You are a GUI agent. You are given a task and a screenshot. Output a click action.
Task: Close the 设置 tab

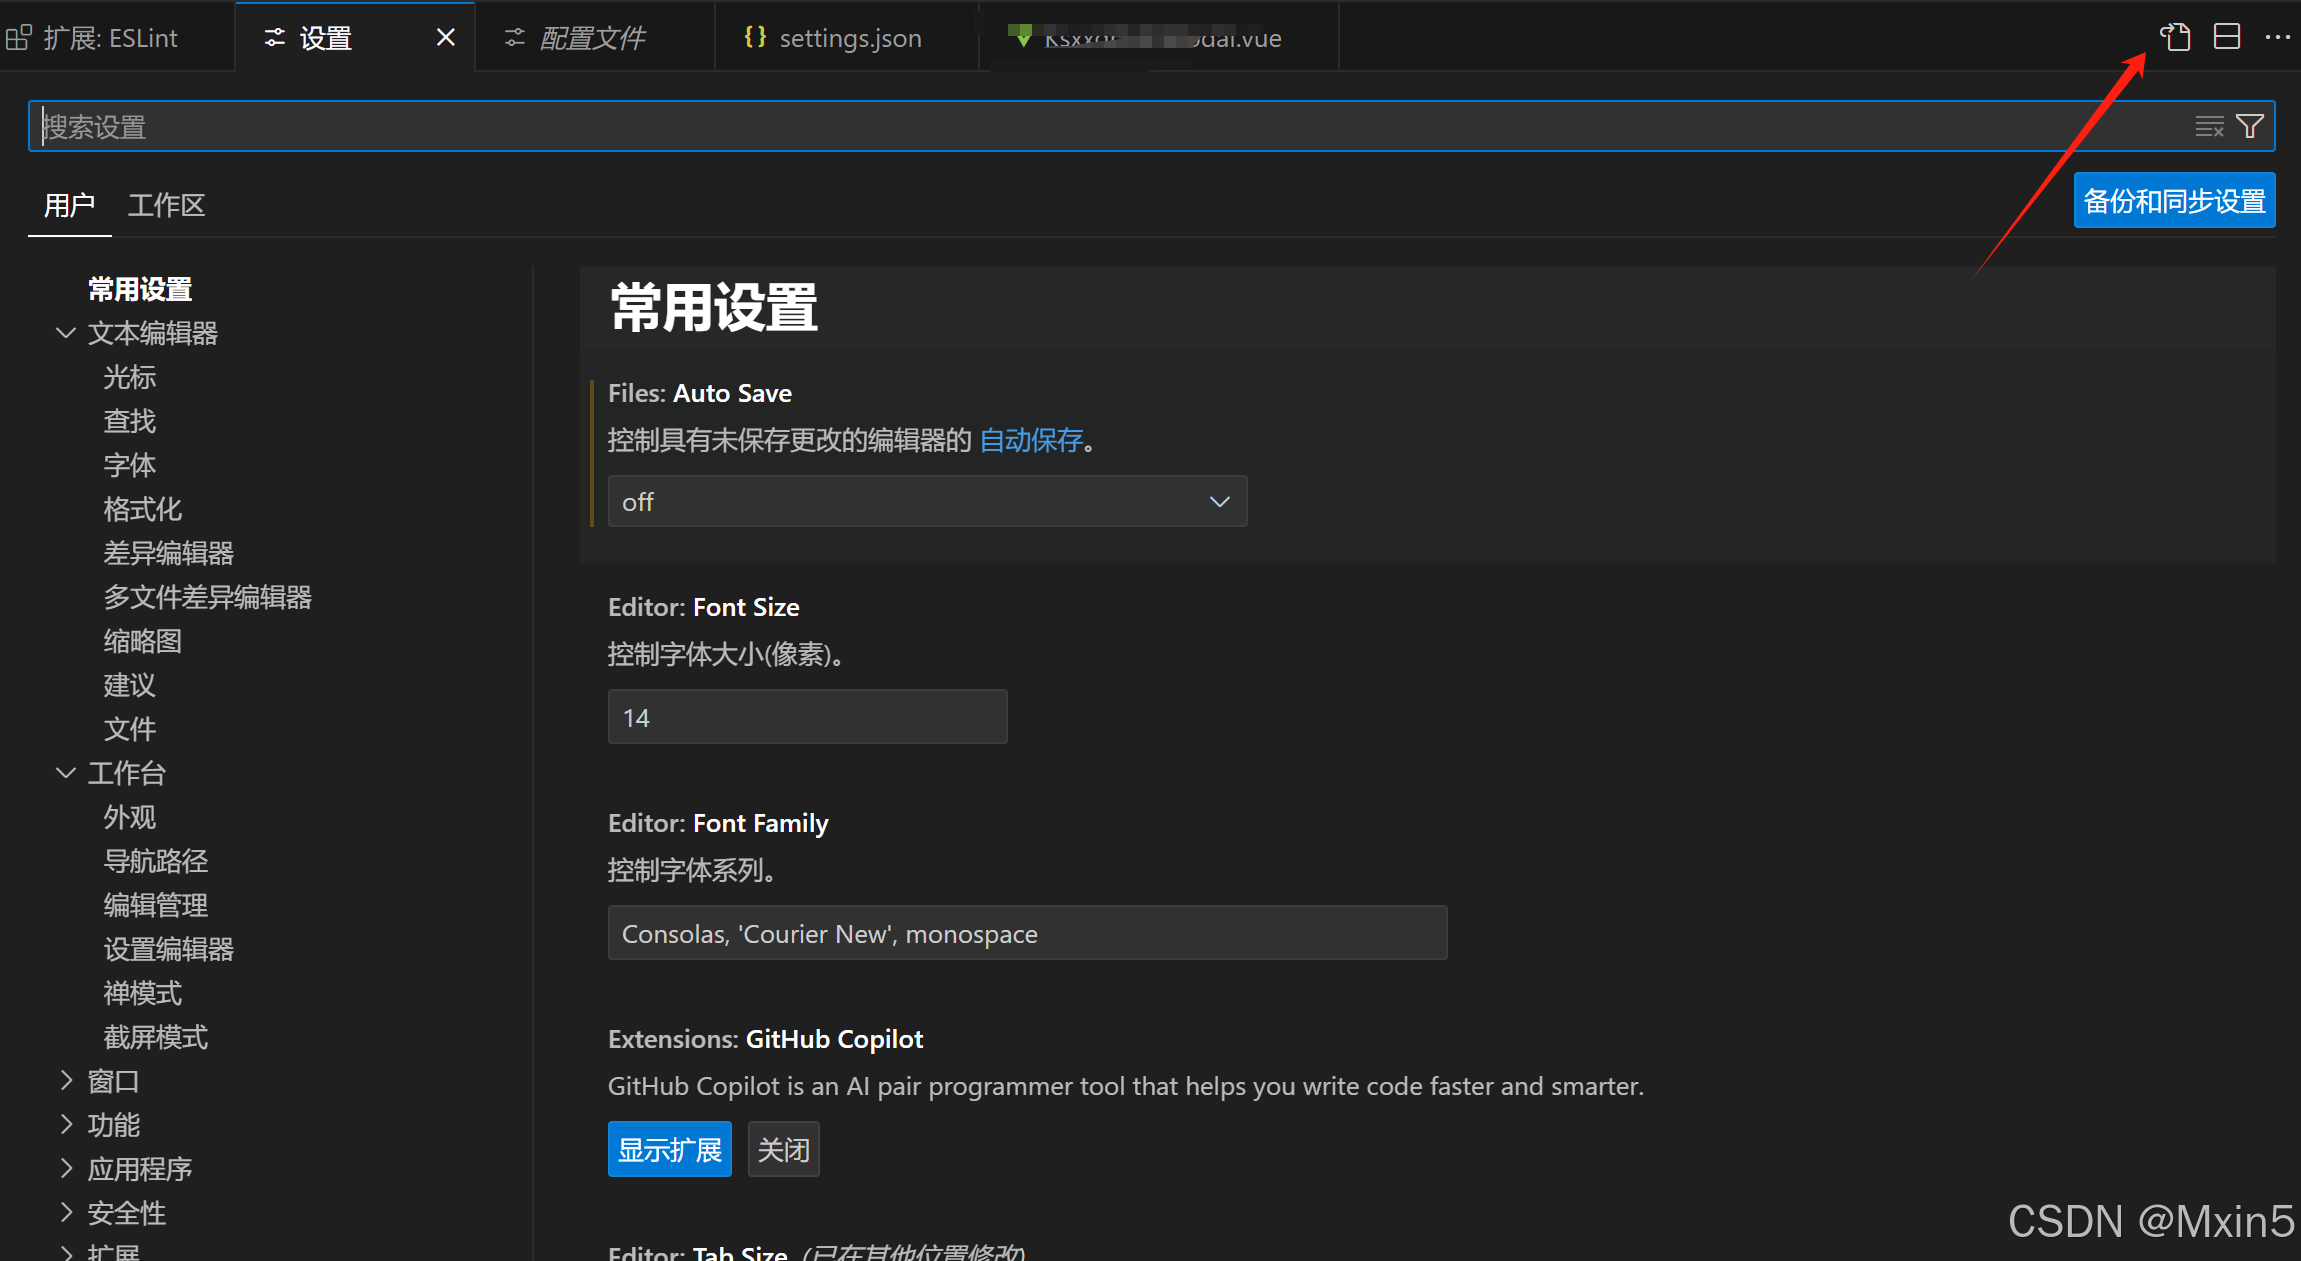click(446, 38)
